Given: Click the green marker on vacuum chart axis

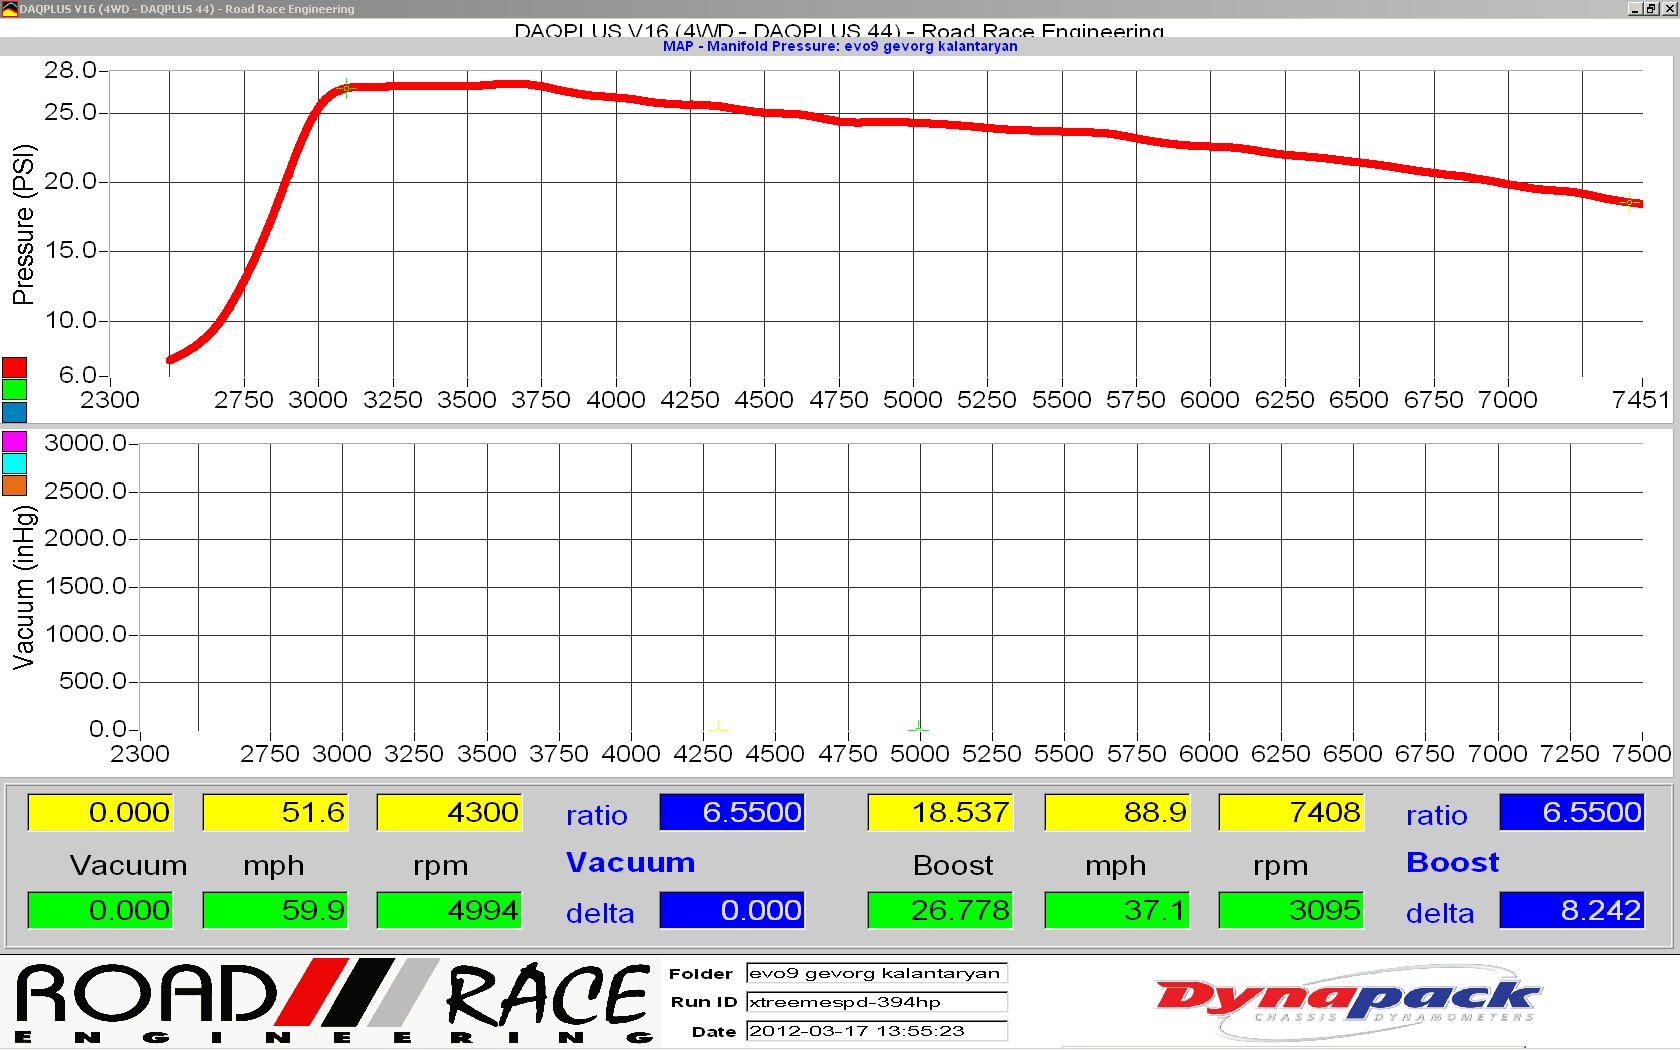Looking at the screenshot, I should click(x=919, y=728).
